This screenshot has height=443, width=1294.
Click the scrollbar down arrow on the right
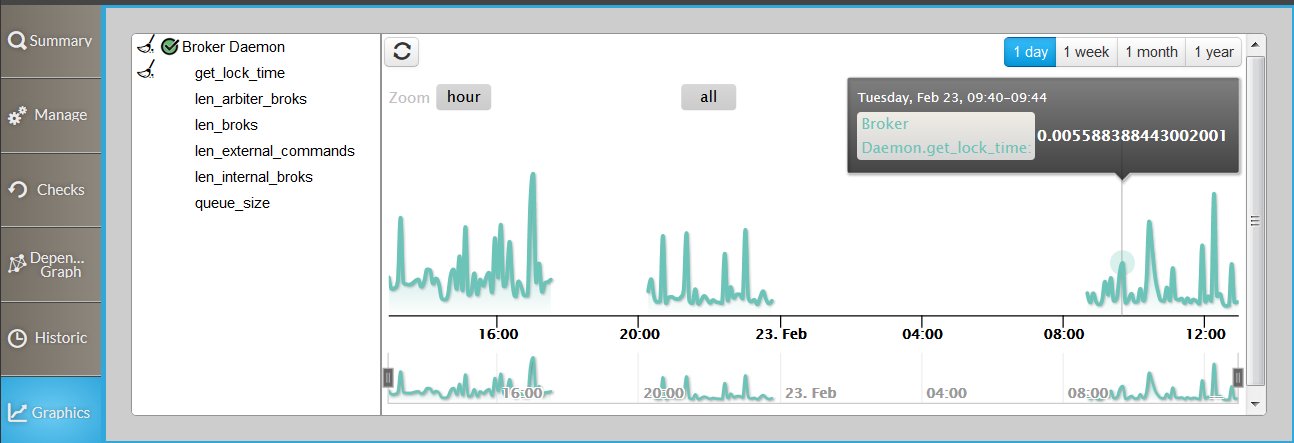pyautogui.click(x=1255, y=403)
